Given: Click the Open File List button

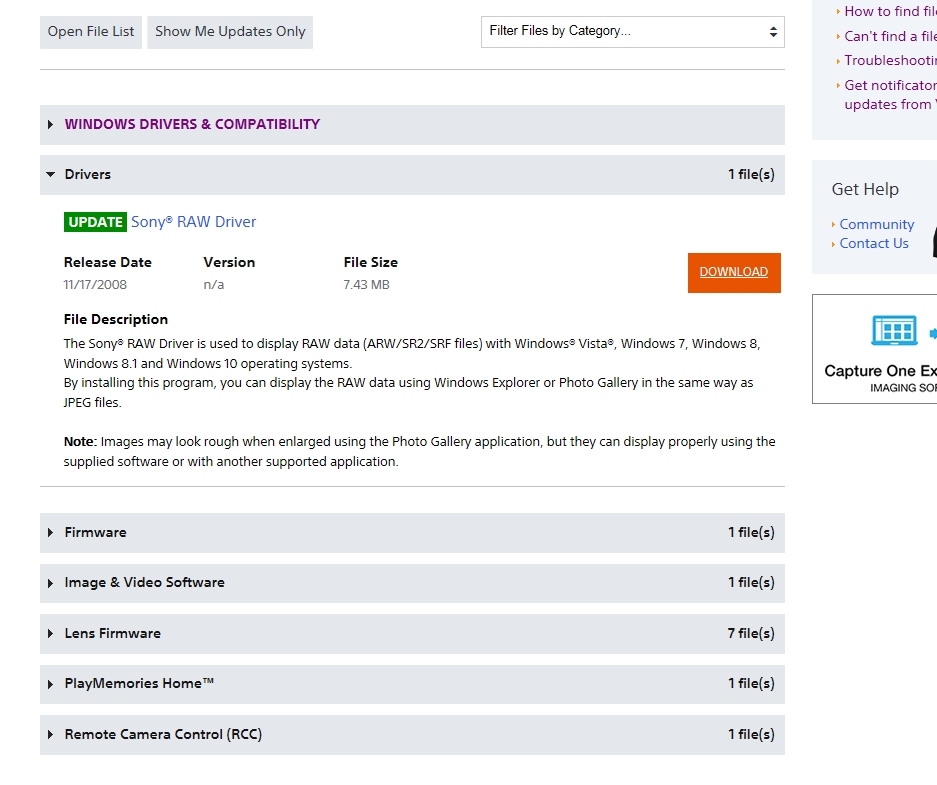Looking at the screenshot, I should [x=91, y=32].
